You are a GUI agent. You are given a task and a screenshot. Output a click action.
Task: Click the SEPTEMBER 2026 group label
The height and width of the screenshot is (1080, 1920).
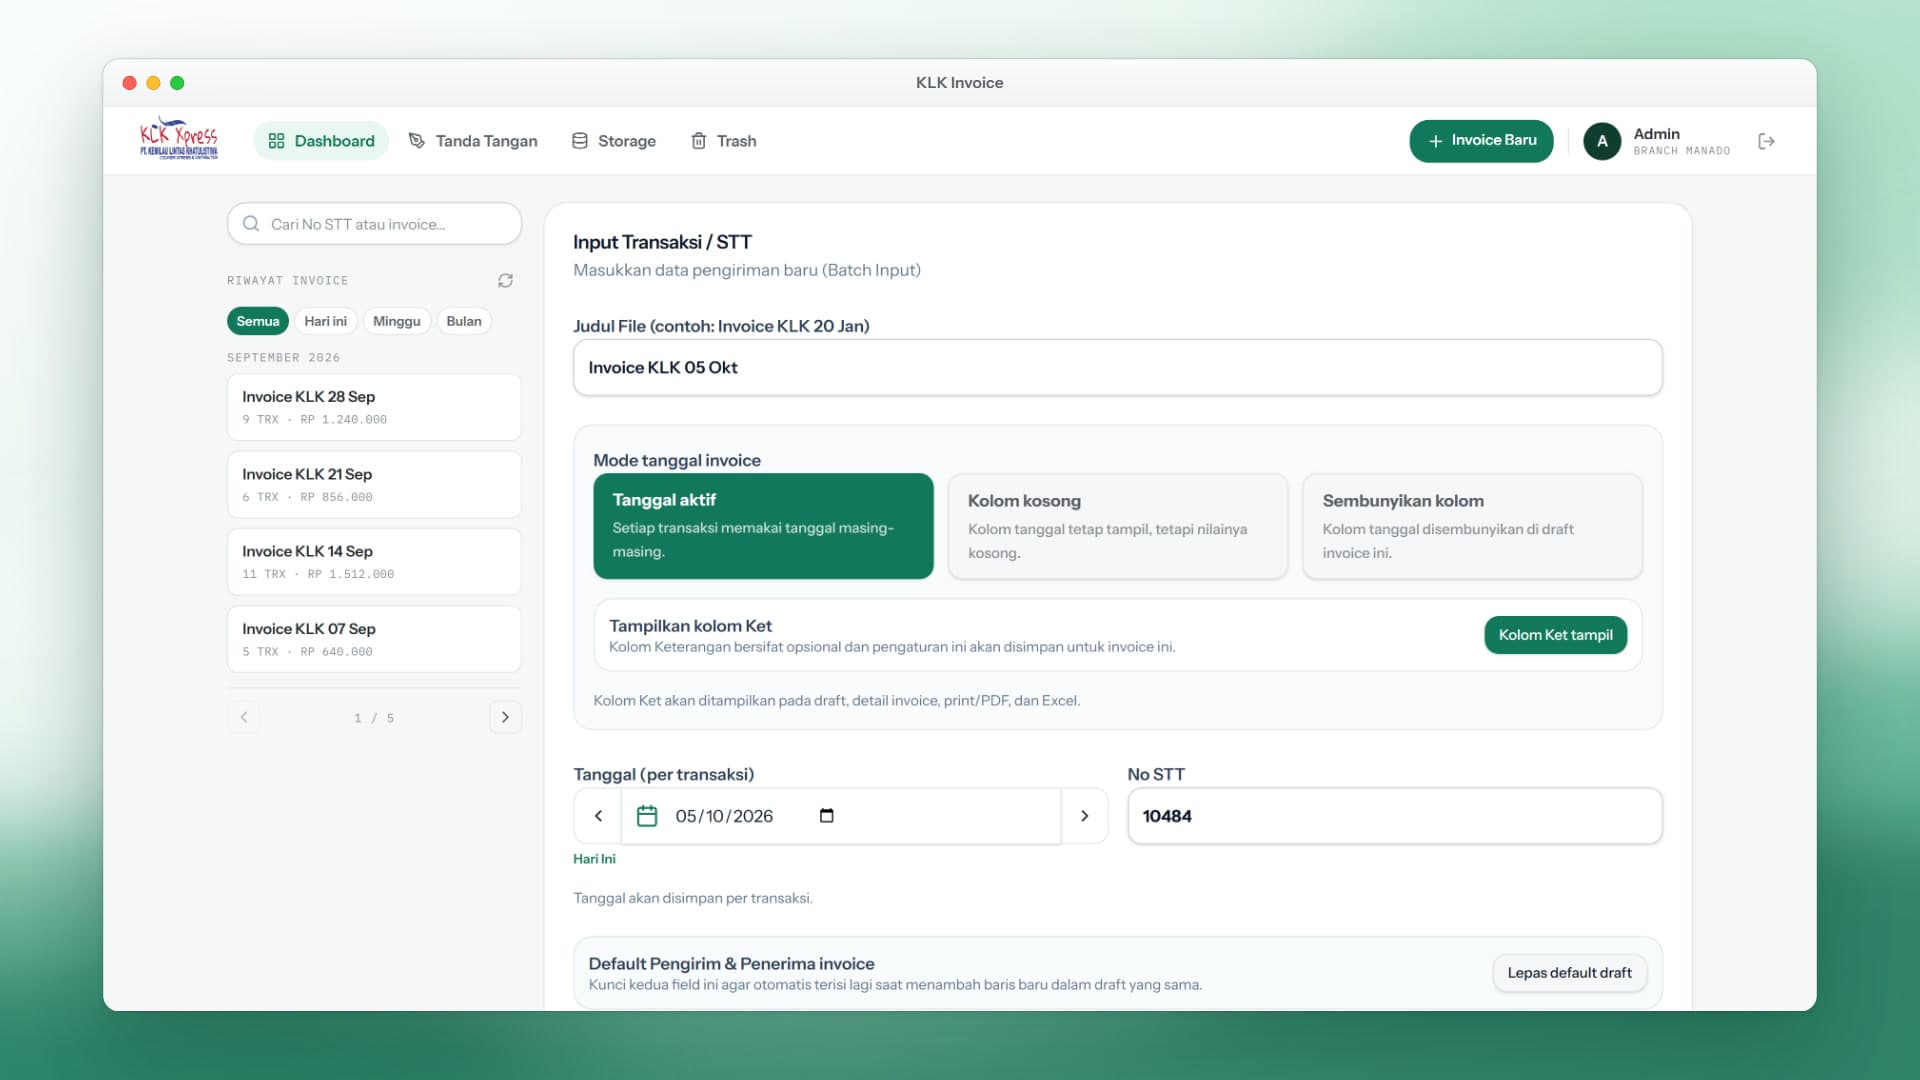click(x=283, y=358)
